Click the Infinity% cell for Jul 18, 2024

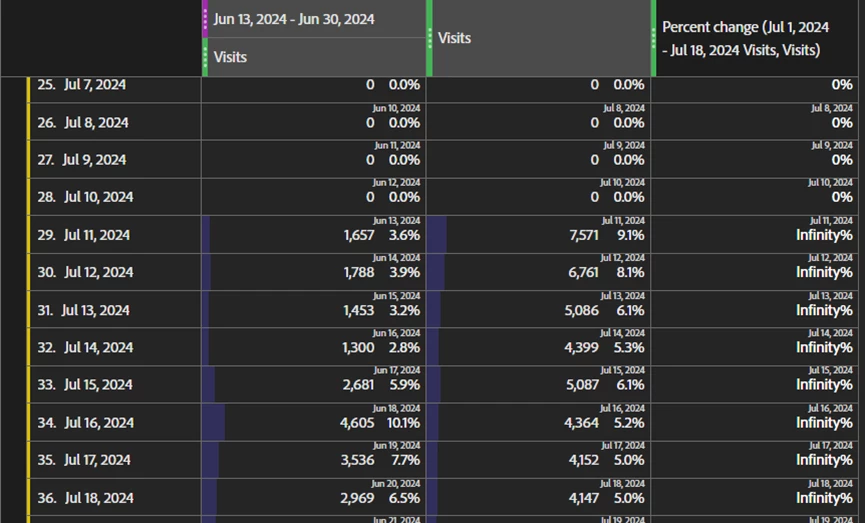click(x=755, y=497)
